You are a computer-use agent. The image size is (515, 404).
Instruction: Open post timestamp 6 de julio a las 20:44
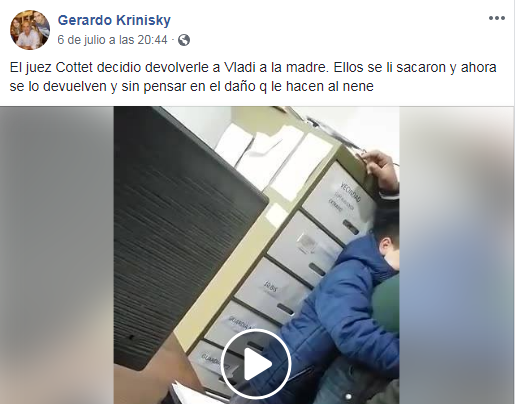112,40
